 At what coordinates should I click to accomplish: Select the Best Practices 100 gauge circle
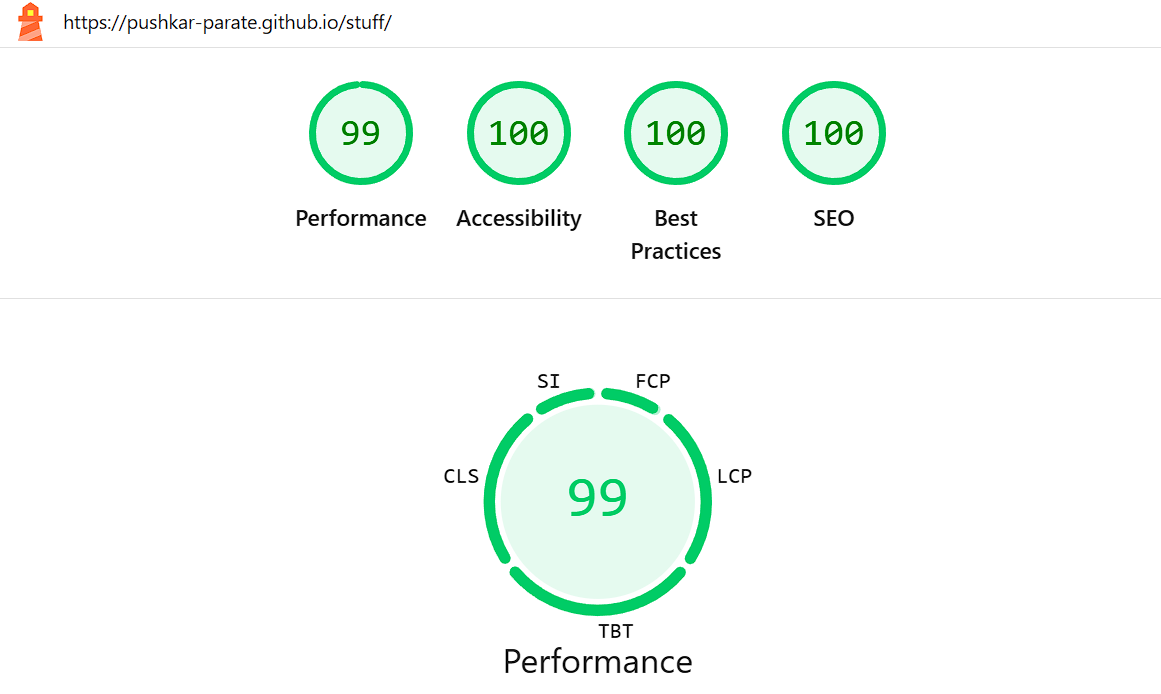pos(676,133)
